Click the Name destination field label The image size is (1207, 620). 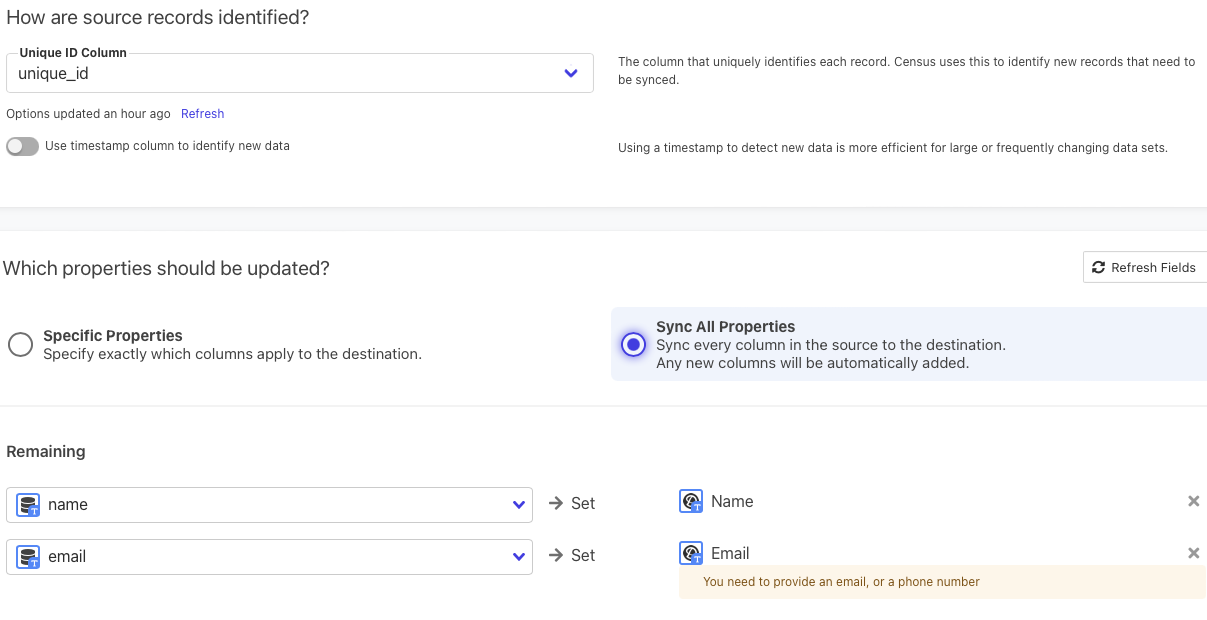[732, 502]
